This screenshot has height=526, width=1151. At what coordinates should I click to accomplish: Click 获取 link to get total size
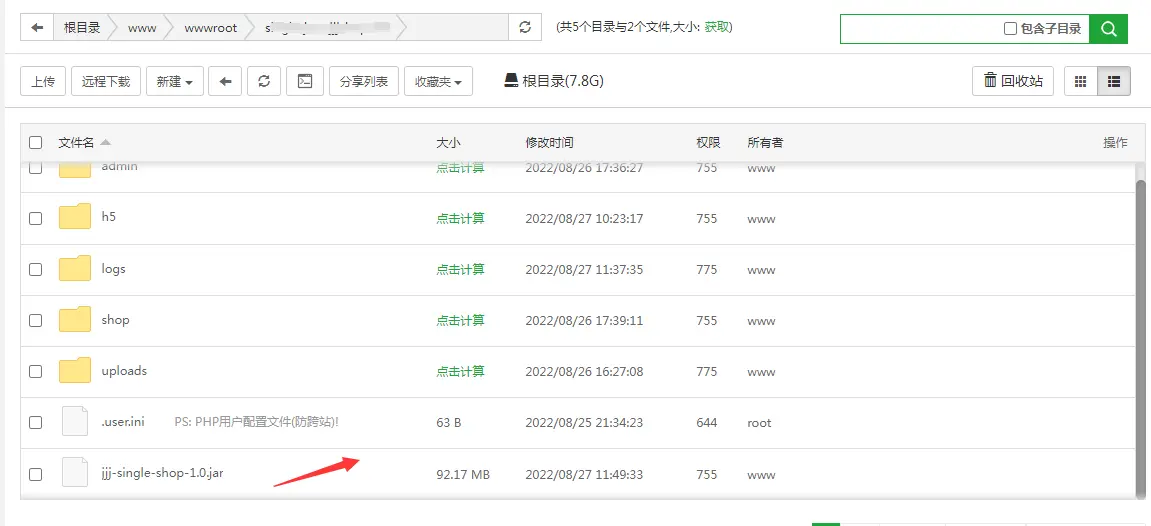click(717, 27)
